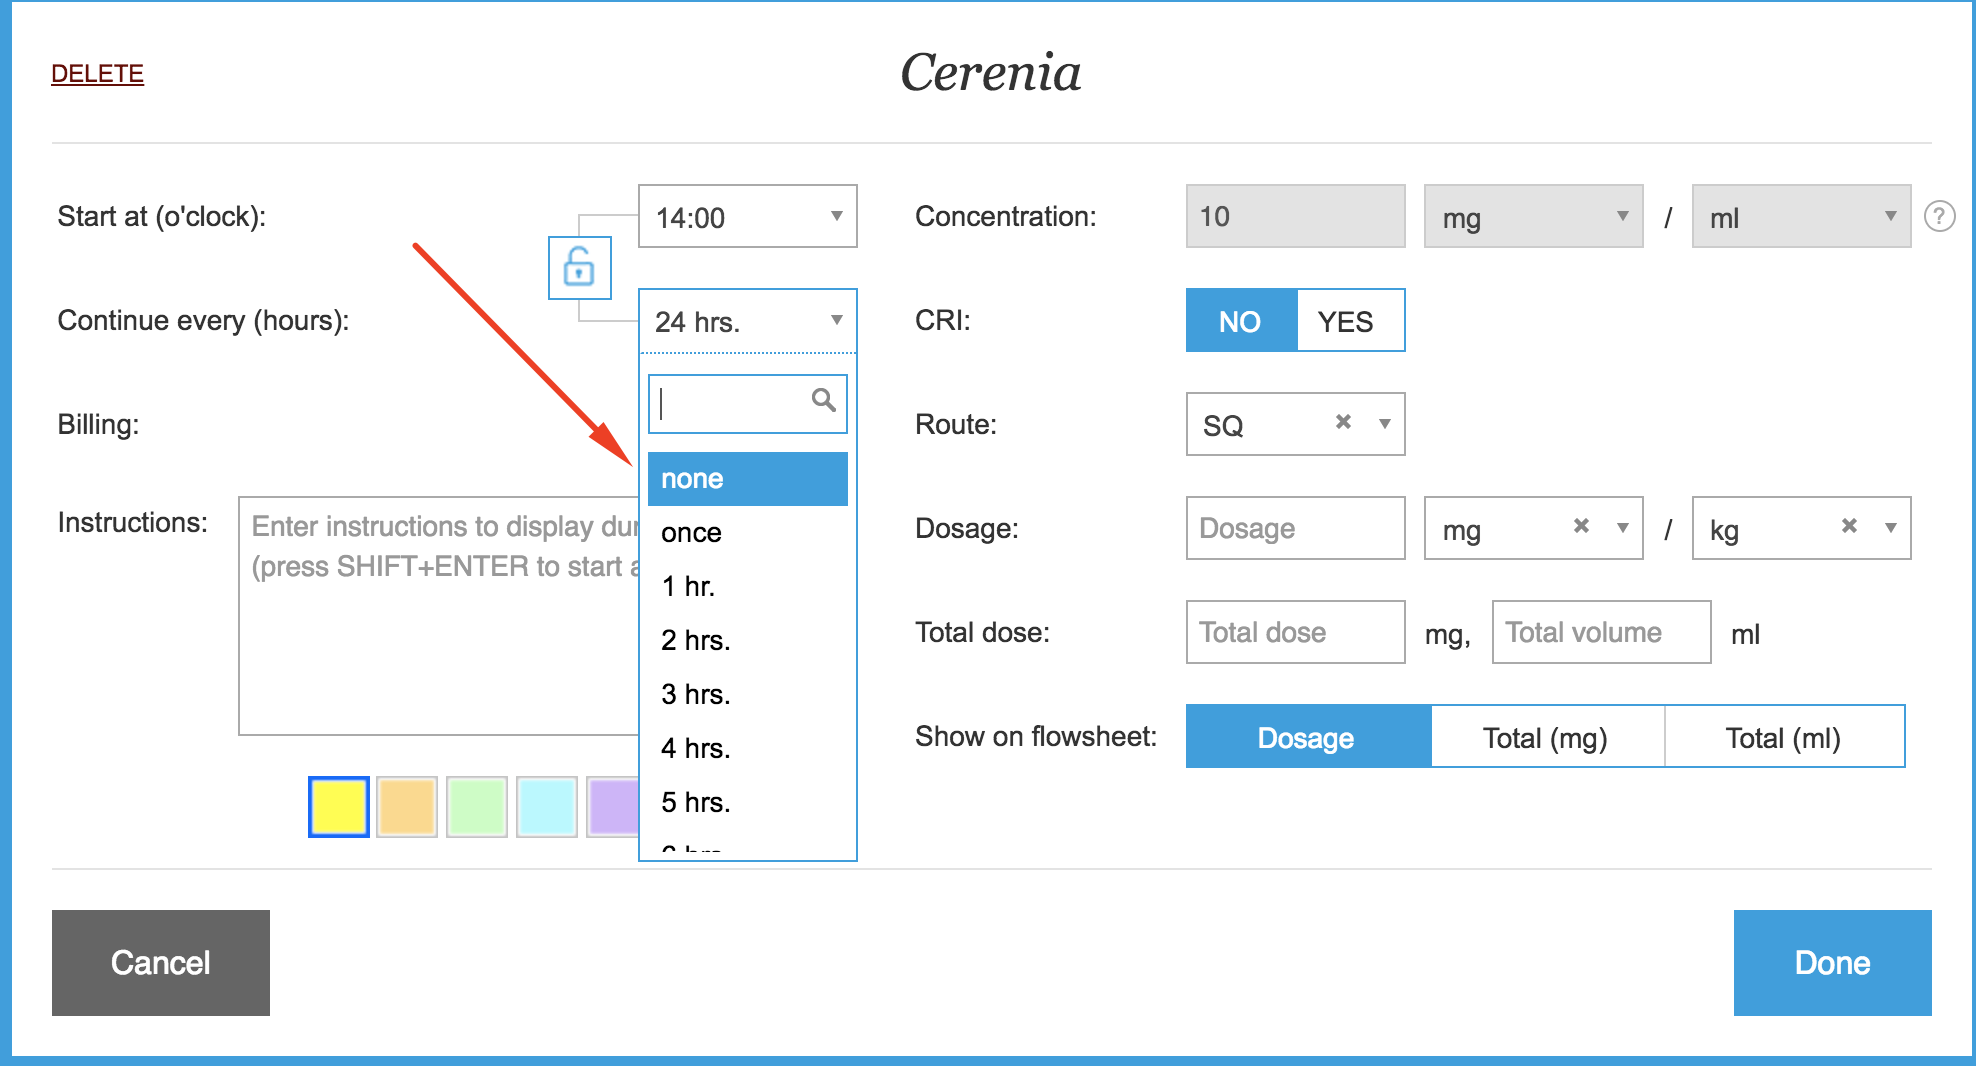Open the concentration ml unit dropdown

(1801, 216)
